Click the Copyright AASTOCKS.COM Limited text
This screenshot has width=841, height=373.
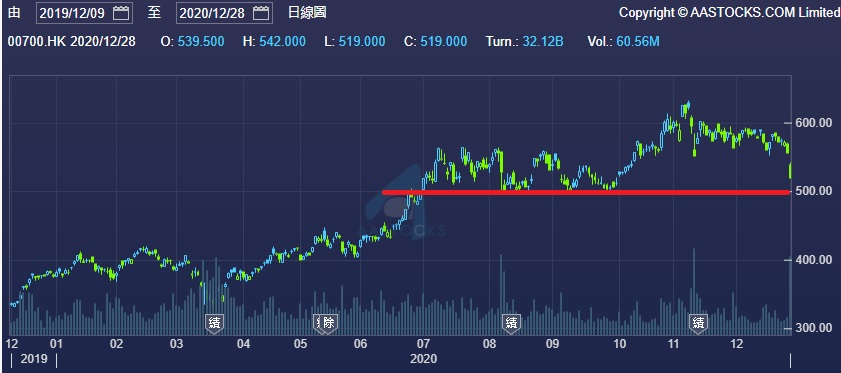[x=729, y=13]
